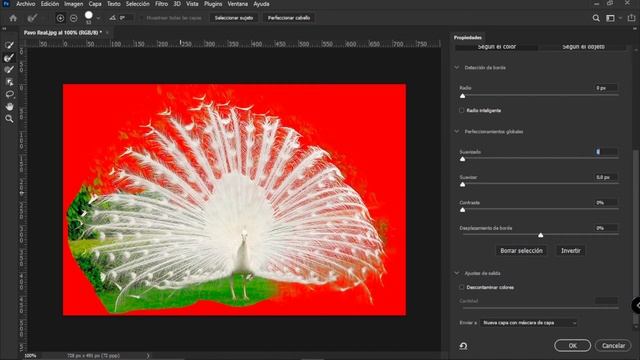
Task: Close the Pavo Real.jpg document tab
Action: (107, 32)
